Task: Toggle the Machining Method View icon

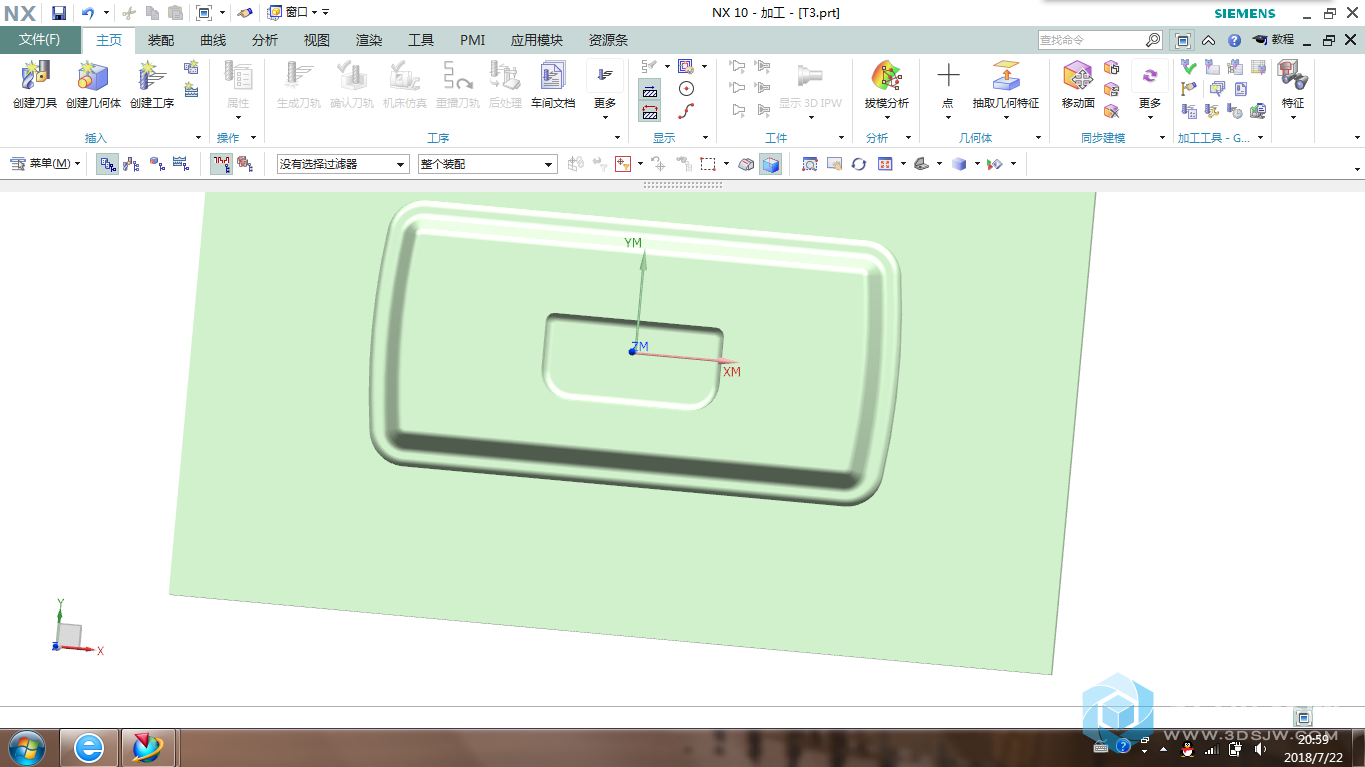Action: 181,164
